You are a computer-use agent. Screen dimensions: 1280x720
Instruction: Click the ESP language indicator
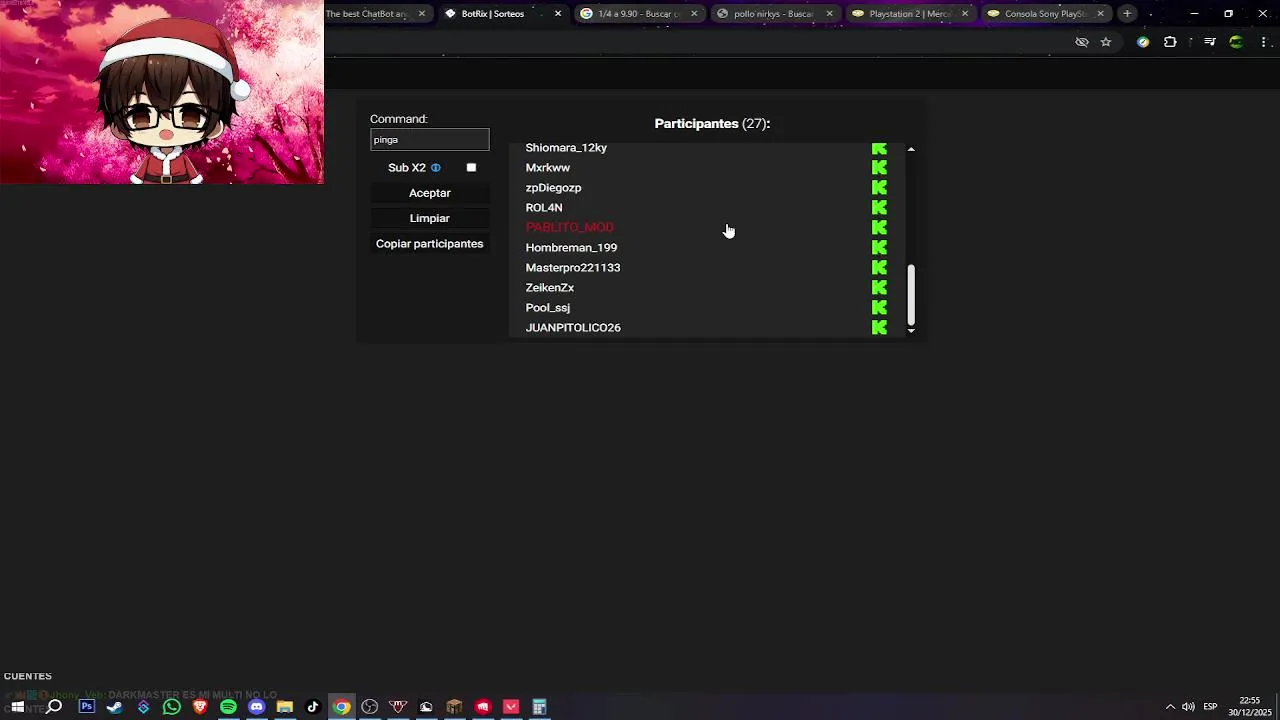1210,707
